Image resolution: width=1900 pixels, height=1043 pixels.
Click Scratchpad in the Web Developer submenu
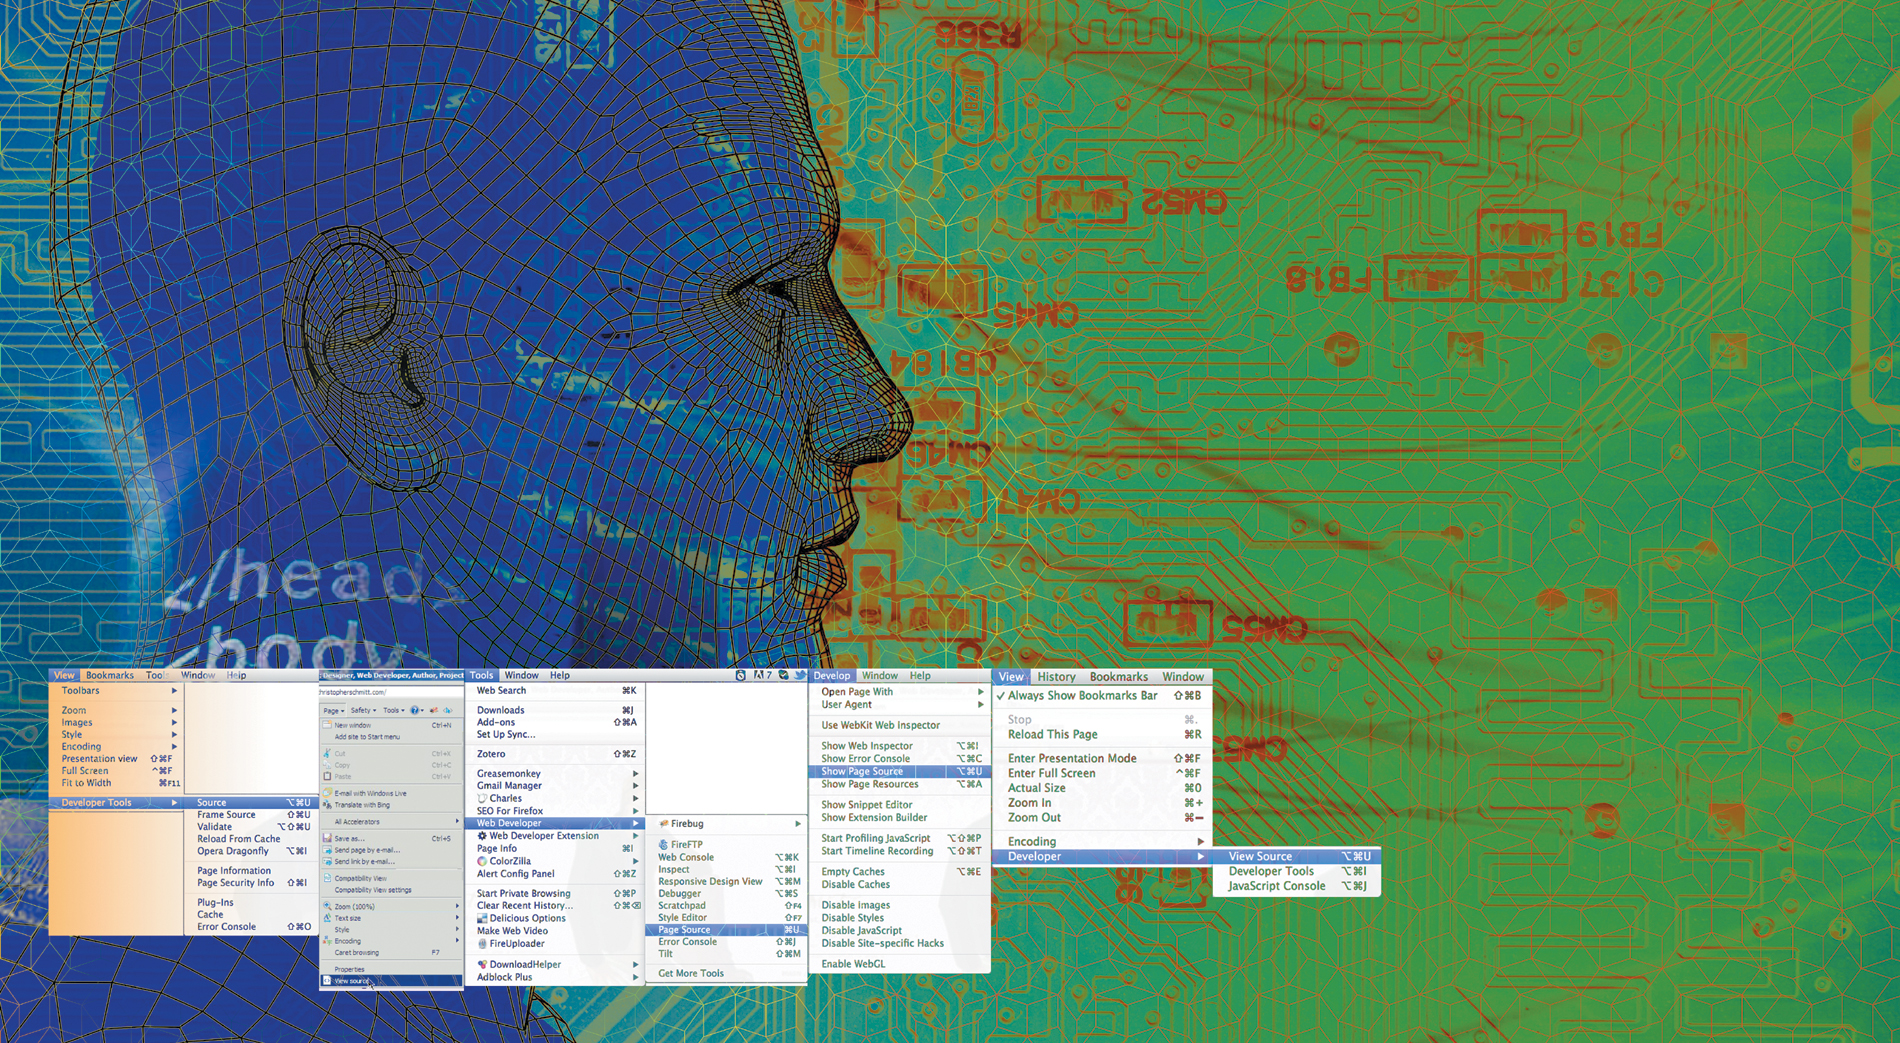click(682, 905)
